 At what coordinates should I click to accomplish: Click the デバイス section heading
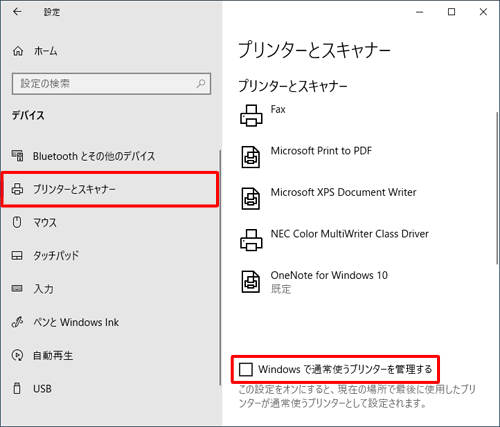28,115
